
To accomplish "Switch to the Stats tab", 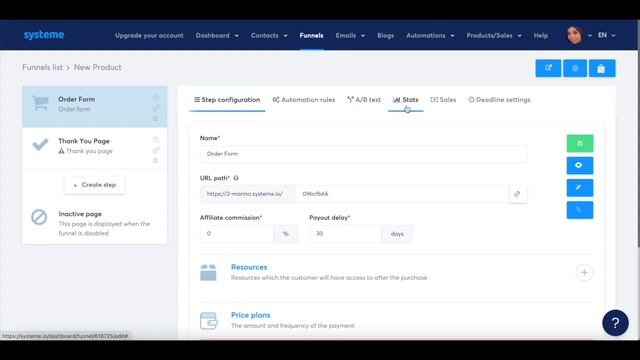I will [x=406, y=100].
